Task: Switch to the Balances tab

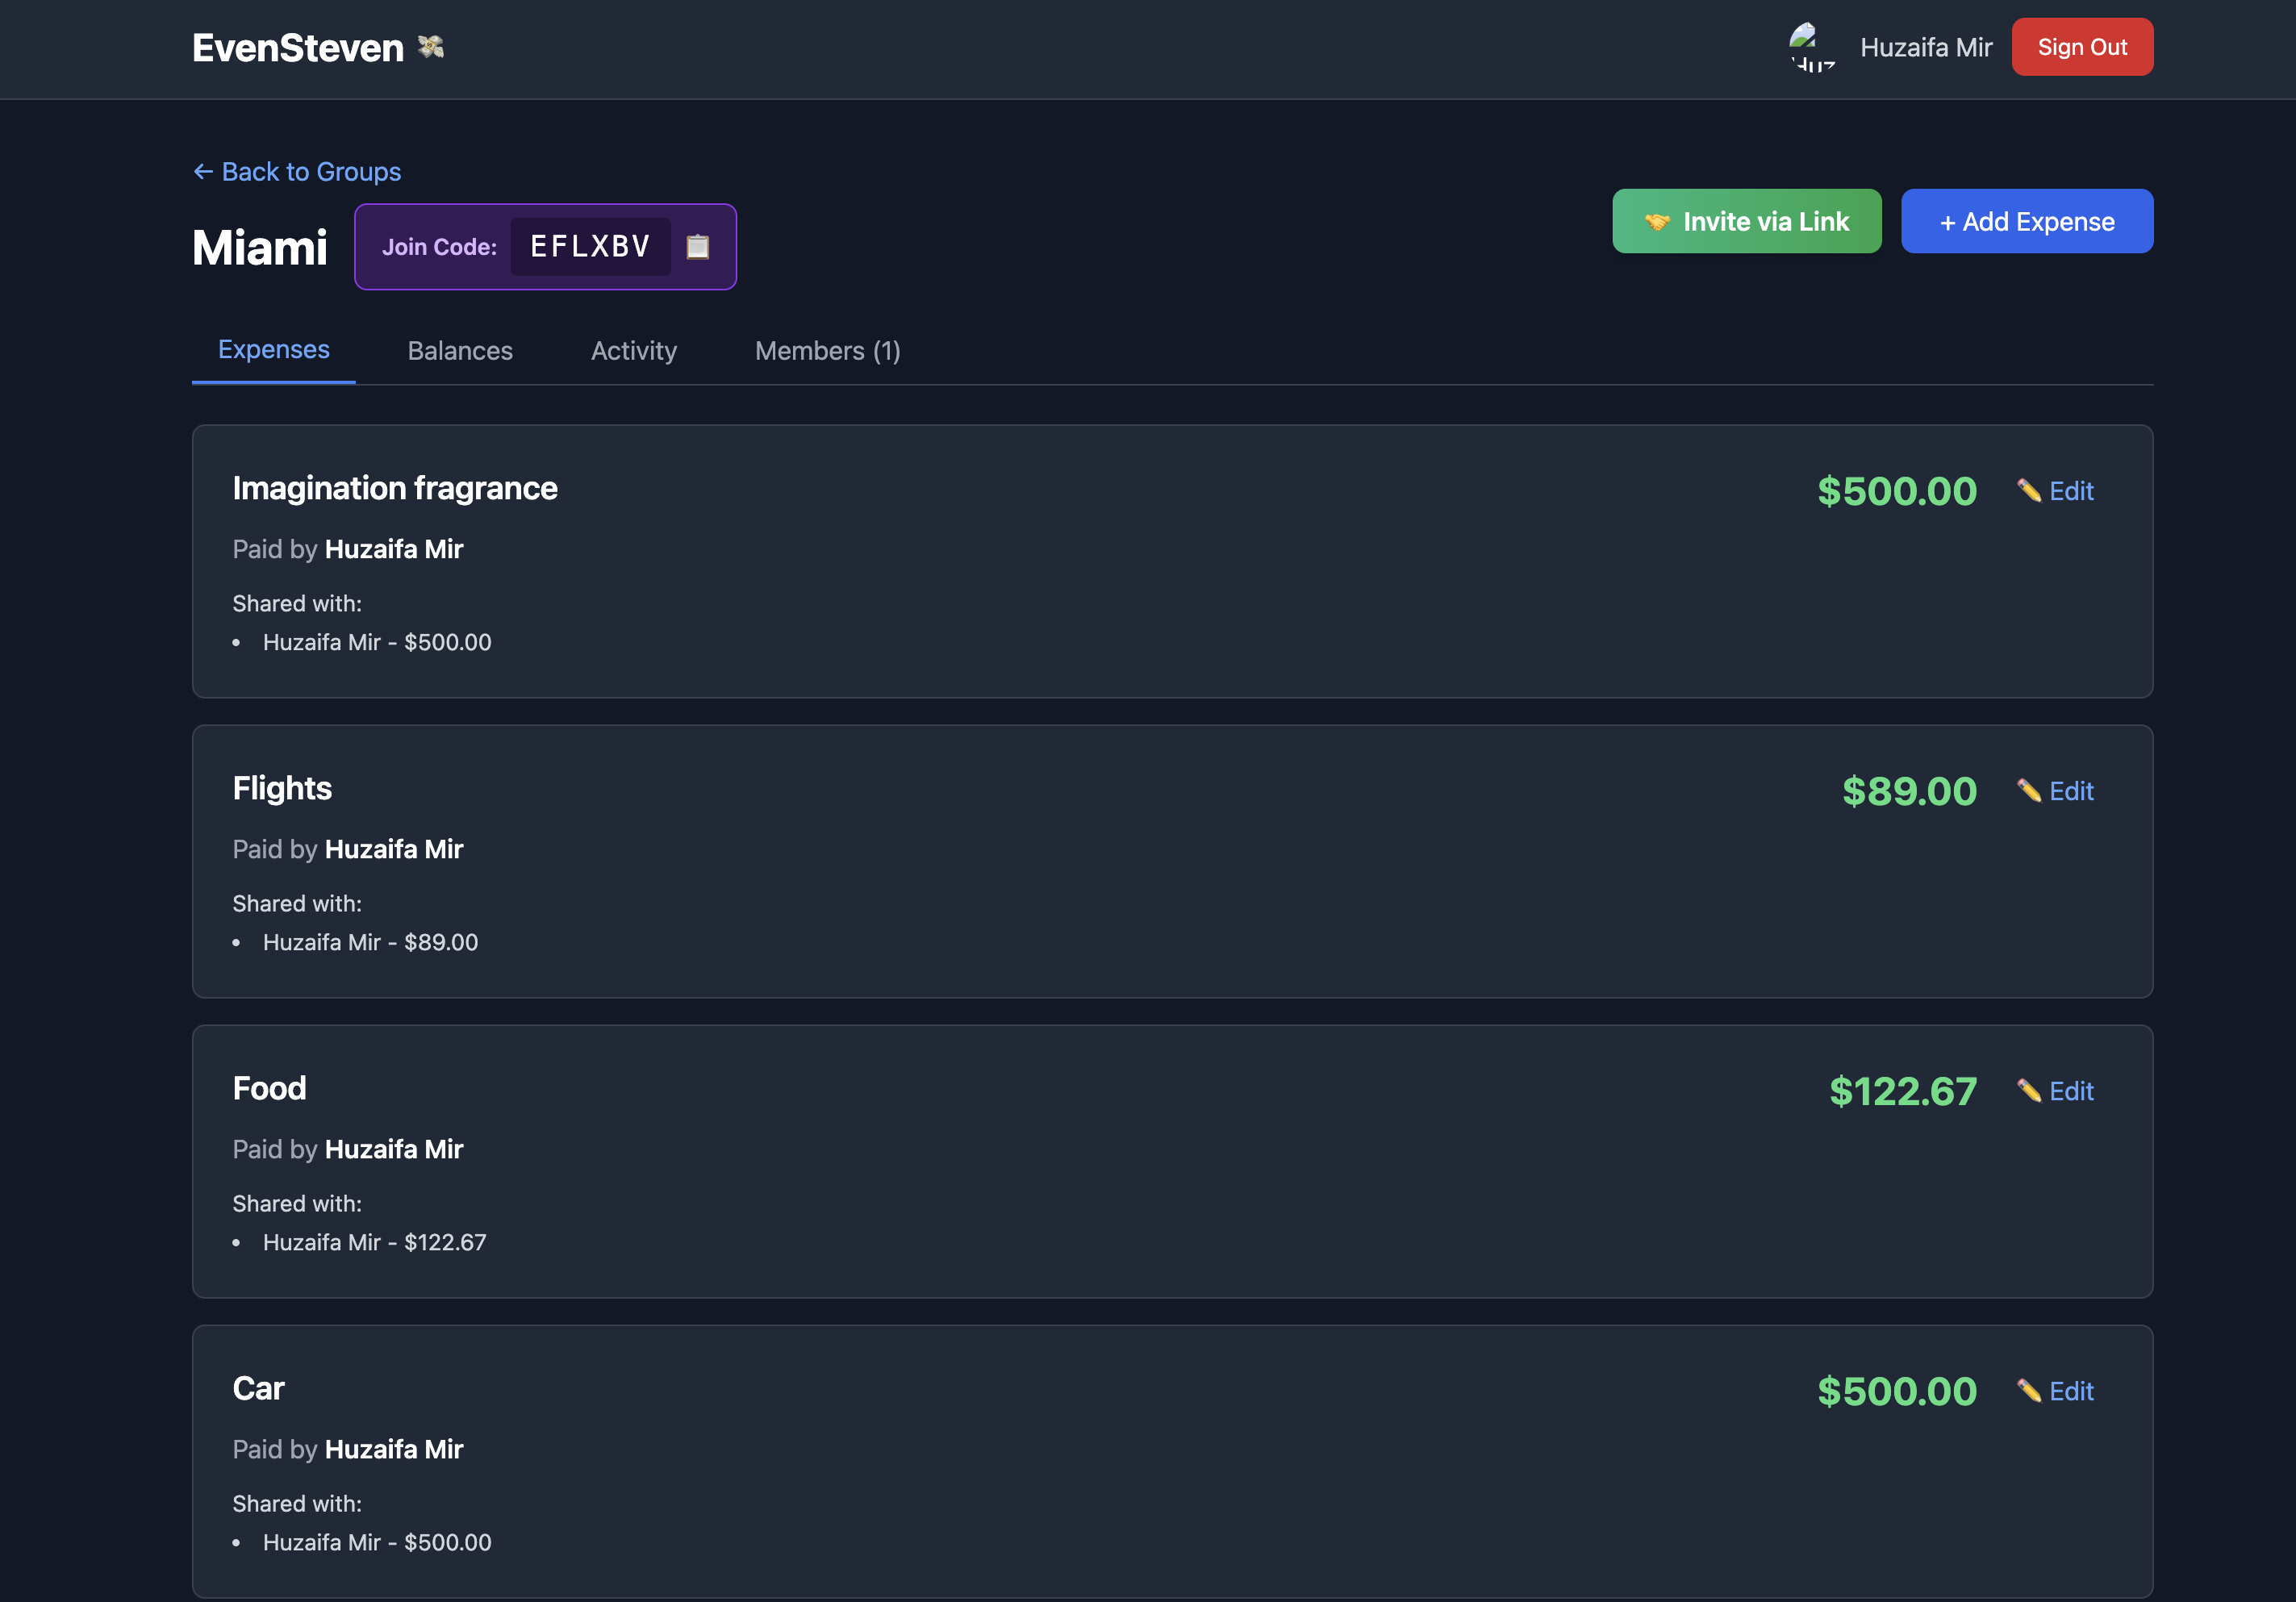Action: click(460, 351)
